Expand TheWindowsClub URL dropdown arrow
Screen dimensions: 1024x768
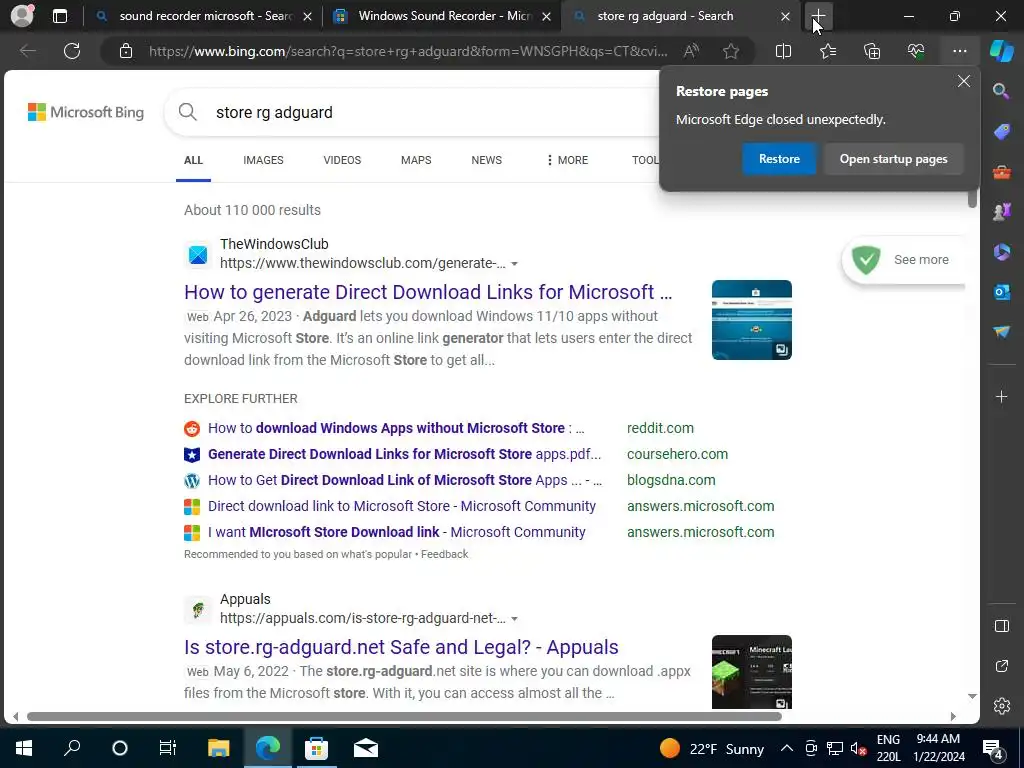coord(515,264)
